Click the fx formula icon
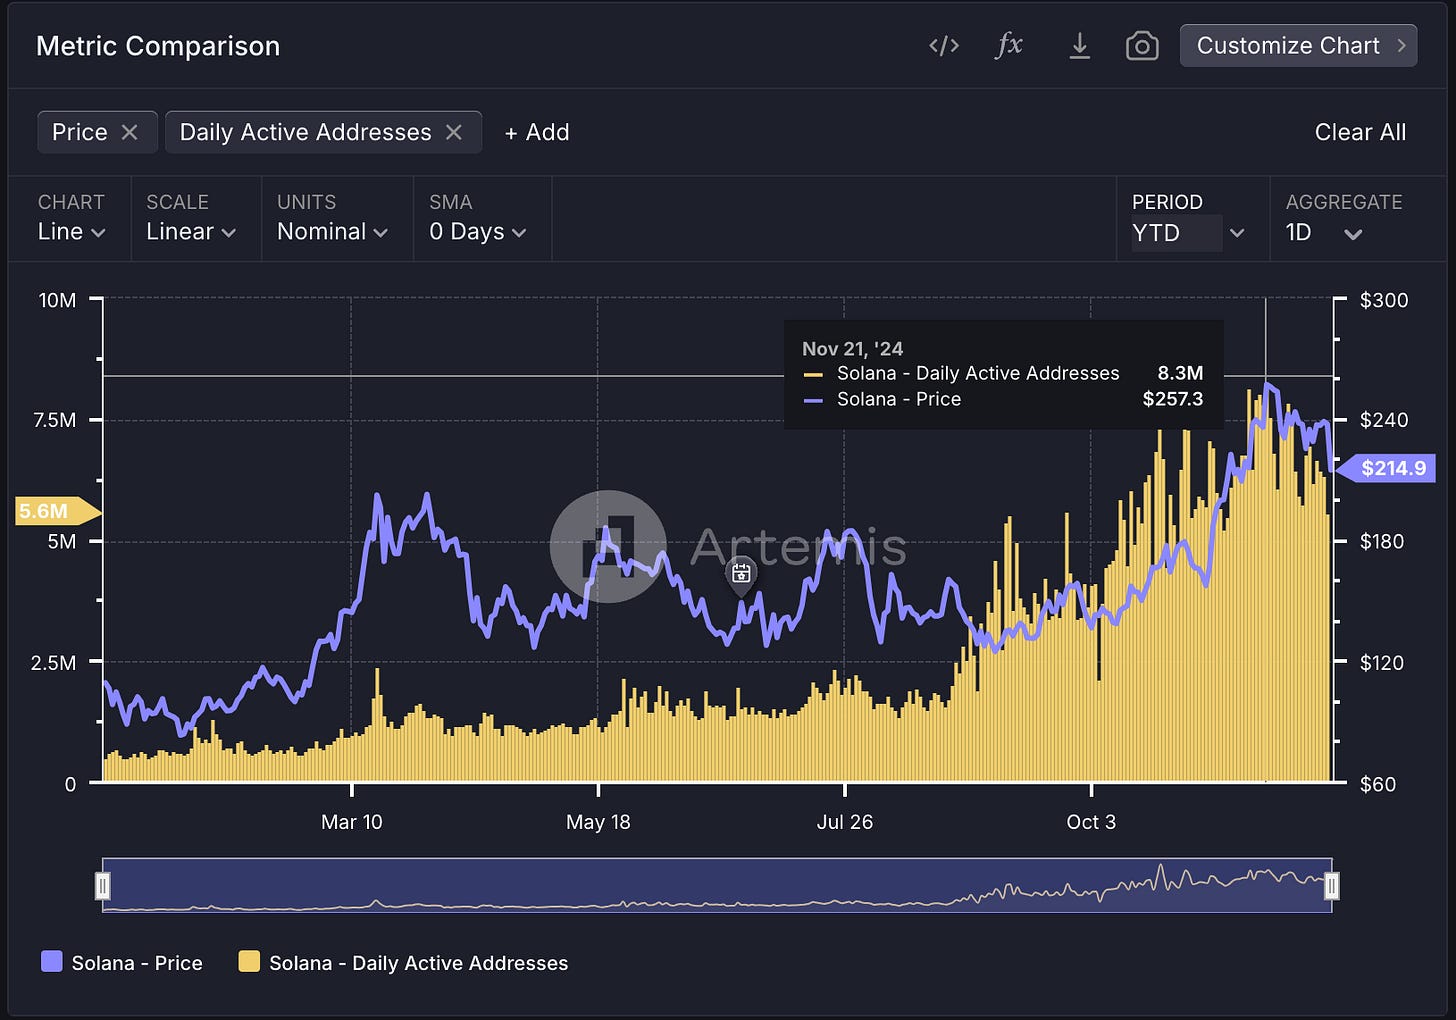The height and width of the screenshot is (1020, 1456). point(1009,45)
